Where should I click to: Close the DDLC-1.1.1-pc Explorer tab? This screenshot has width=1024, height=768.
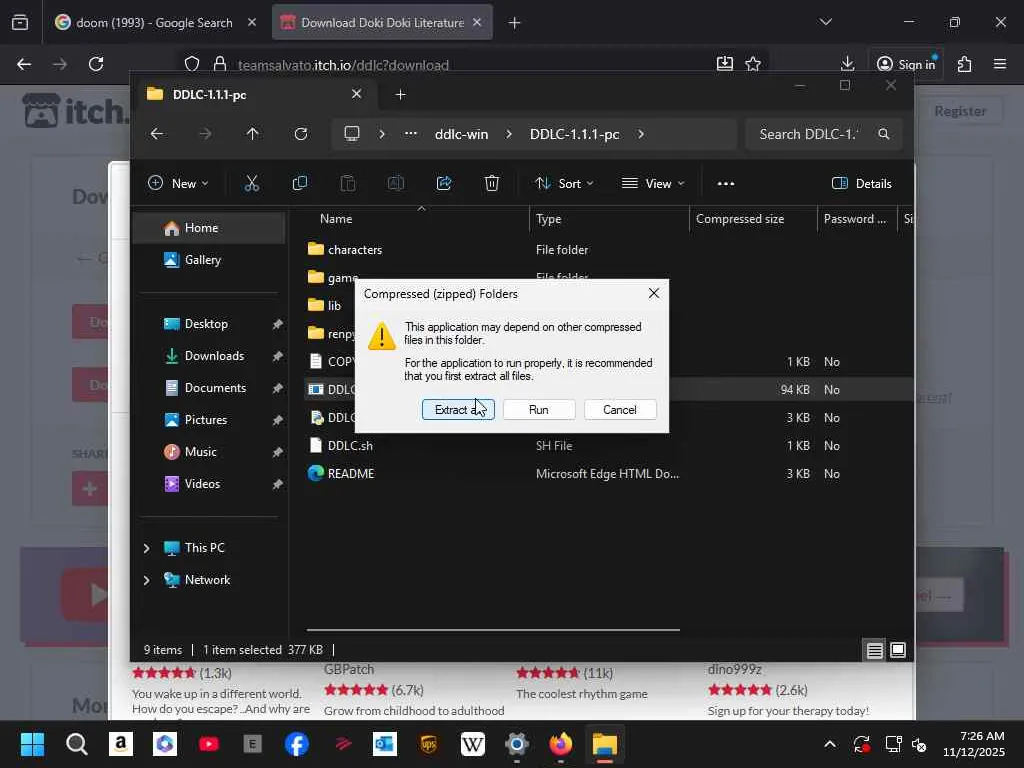357,94
